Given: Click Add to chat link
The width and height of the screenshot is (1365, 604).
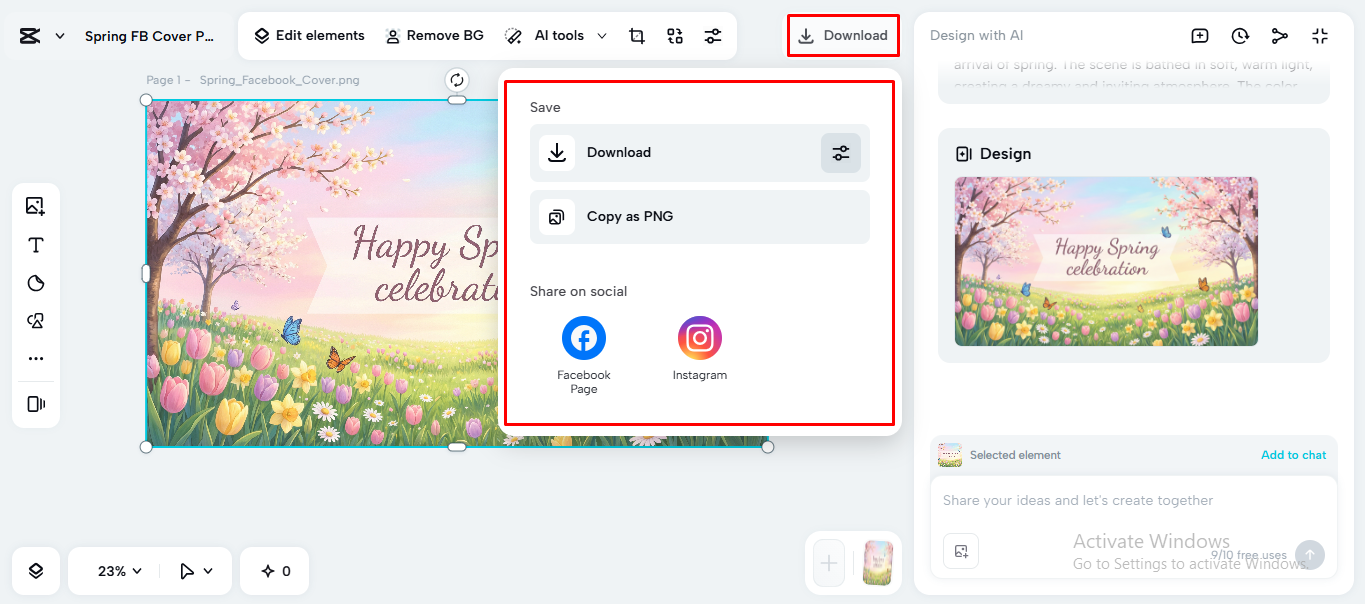Looking at the screenshot, I should point(1293,455).
